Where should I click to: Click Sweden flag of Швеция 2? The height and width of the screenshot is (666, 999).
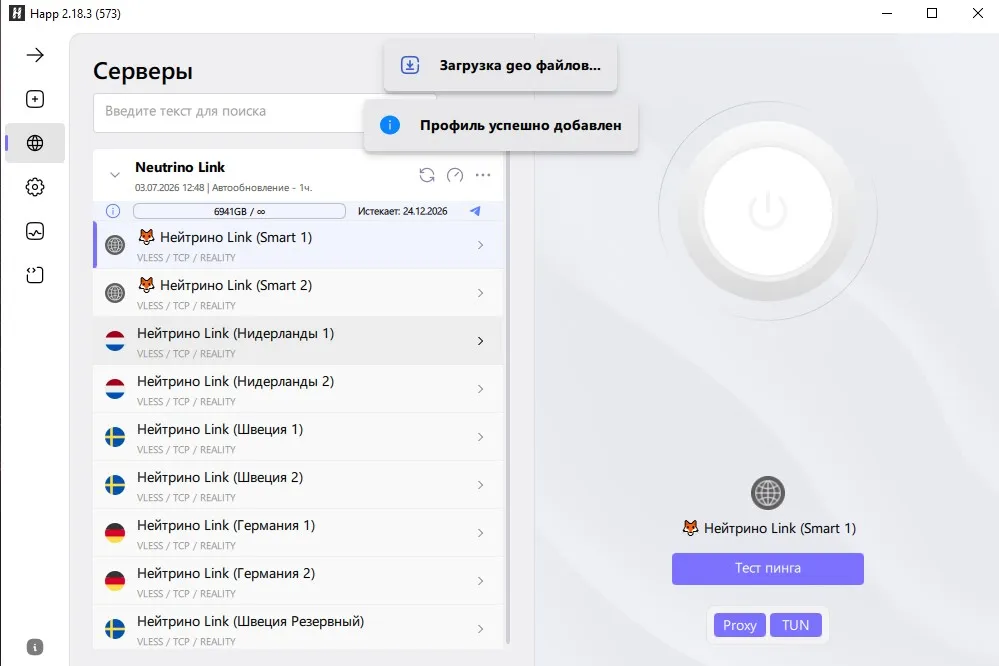(x=115, y=485)
